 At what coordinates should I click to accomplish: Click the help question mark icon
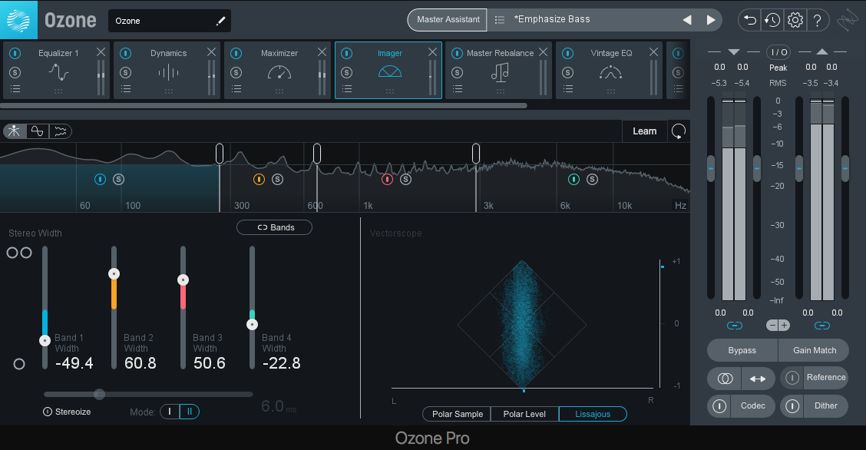click(818, 20)
